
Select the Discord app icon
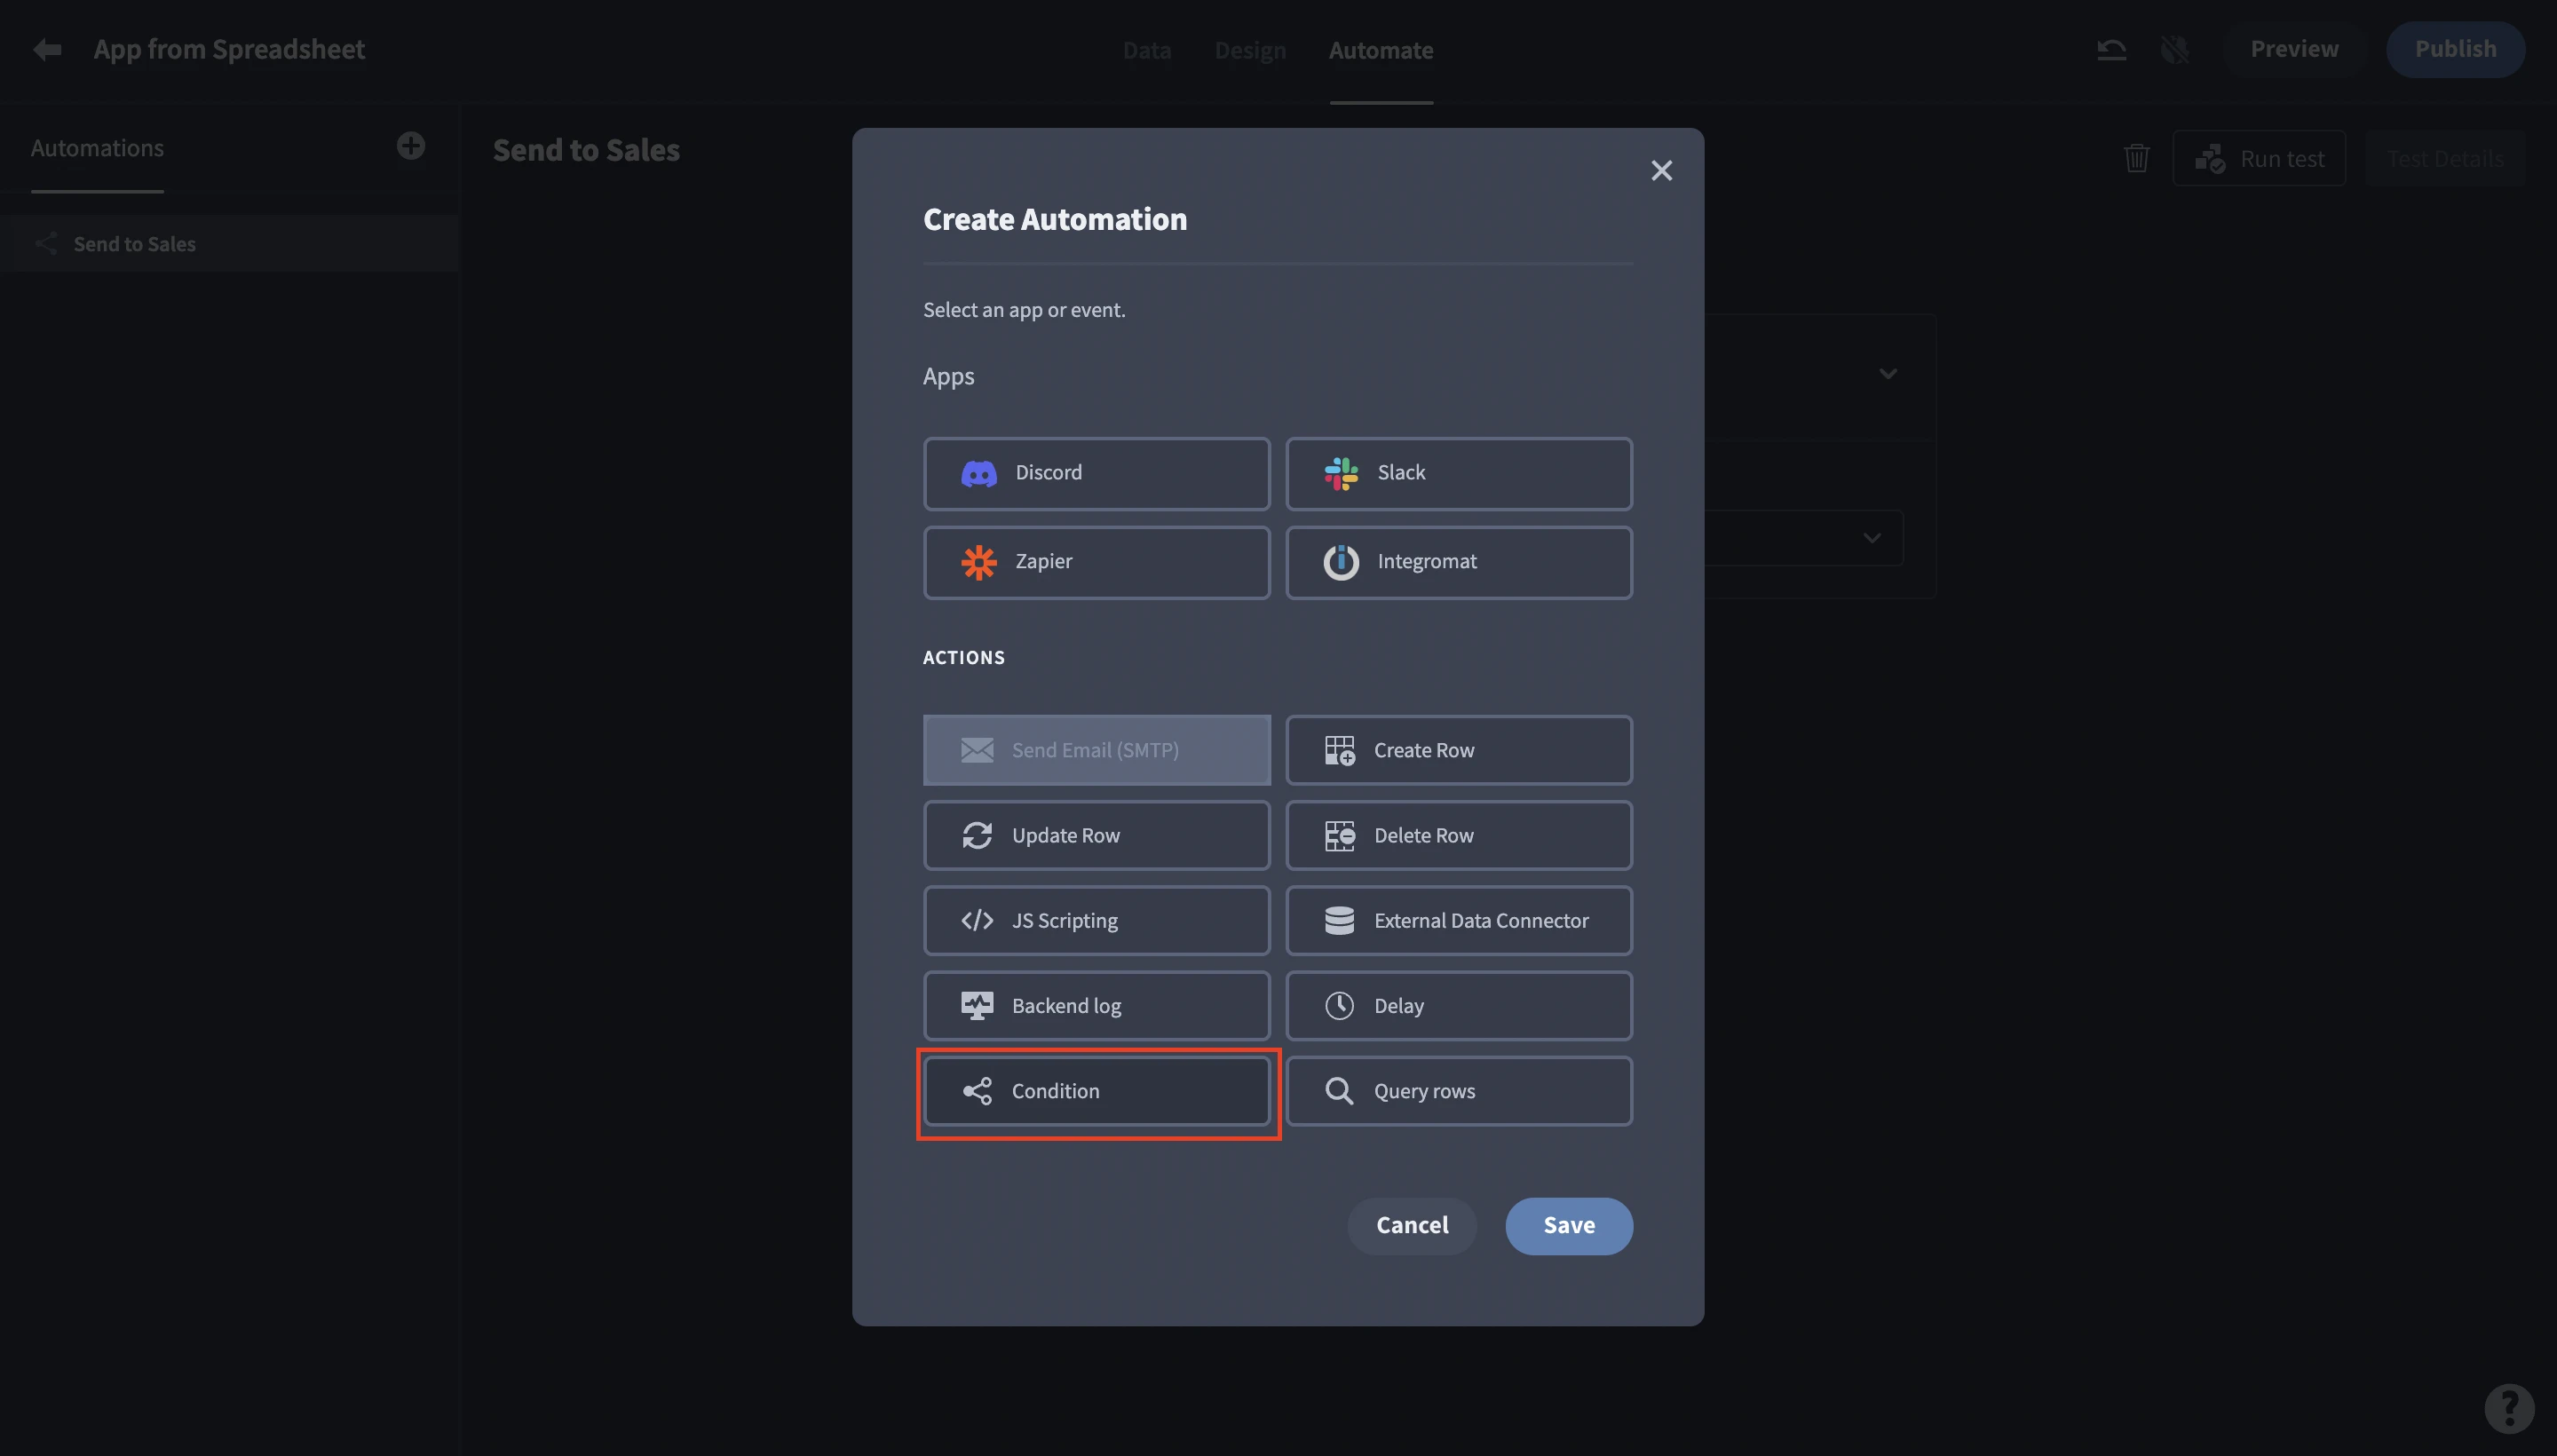coord(978,473)
